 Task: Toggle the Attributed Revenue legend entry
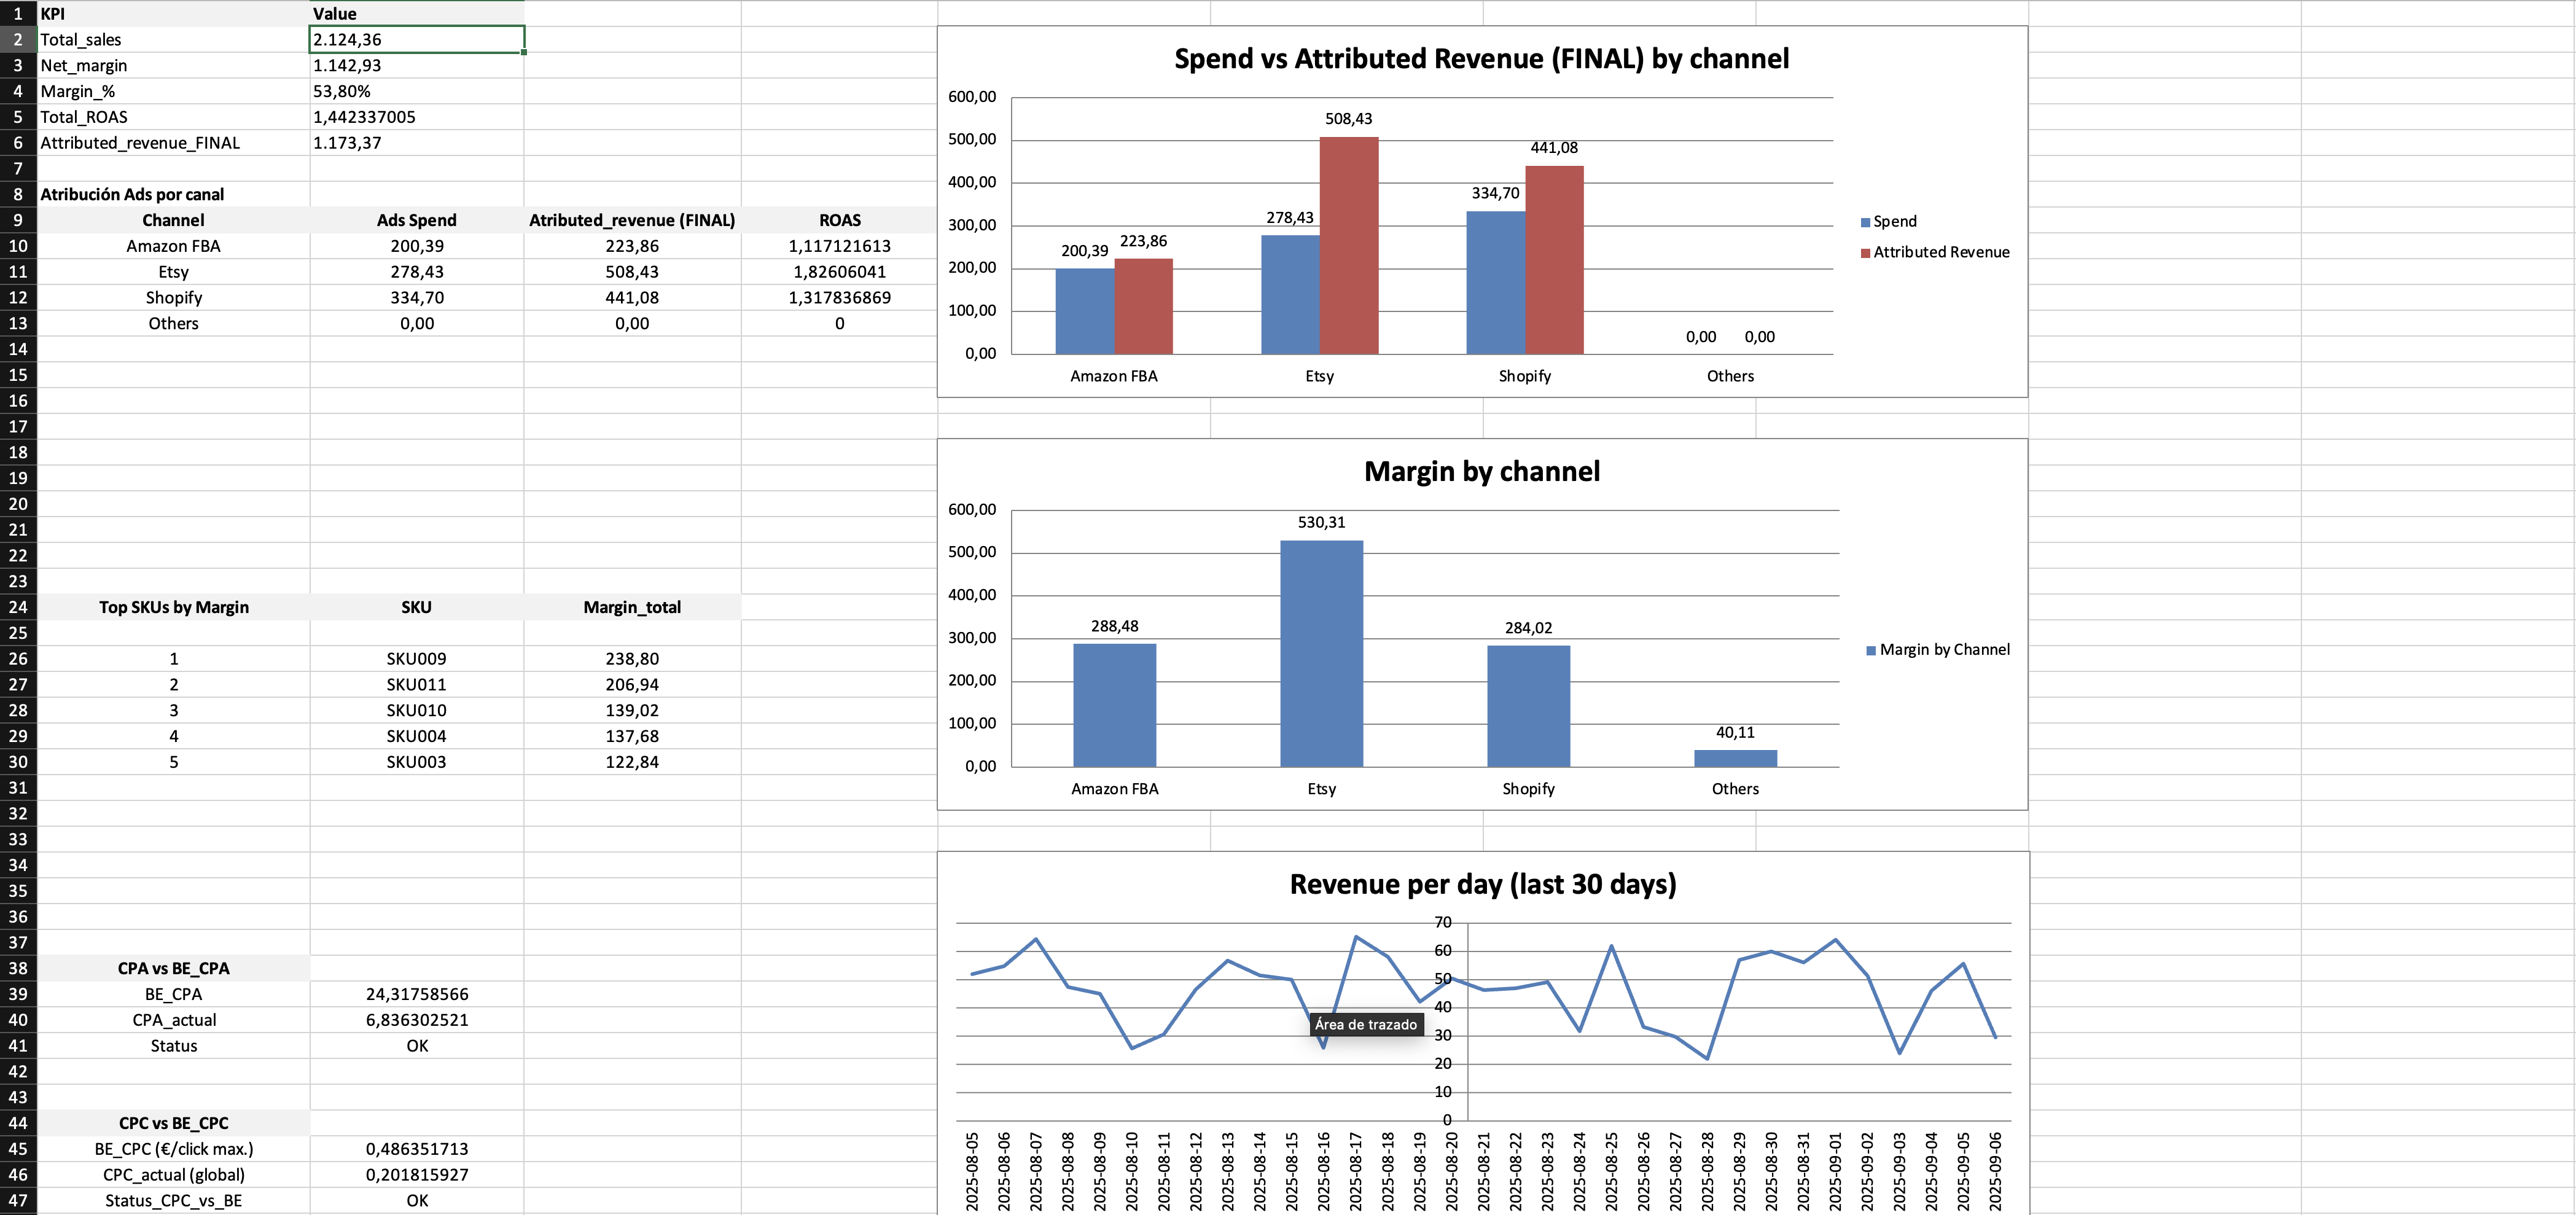pos(1932,252)
